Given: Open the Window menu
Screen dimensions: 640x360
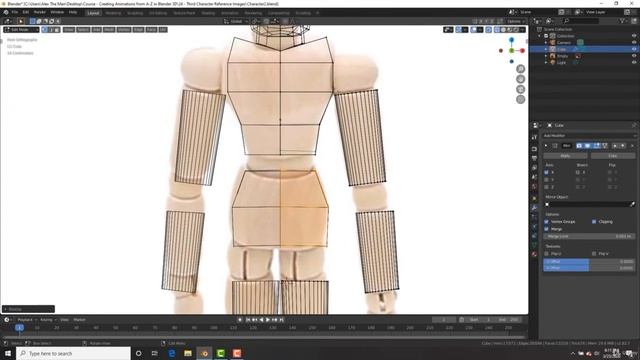Looking at the screenshot, I should point(57,12).
